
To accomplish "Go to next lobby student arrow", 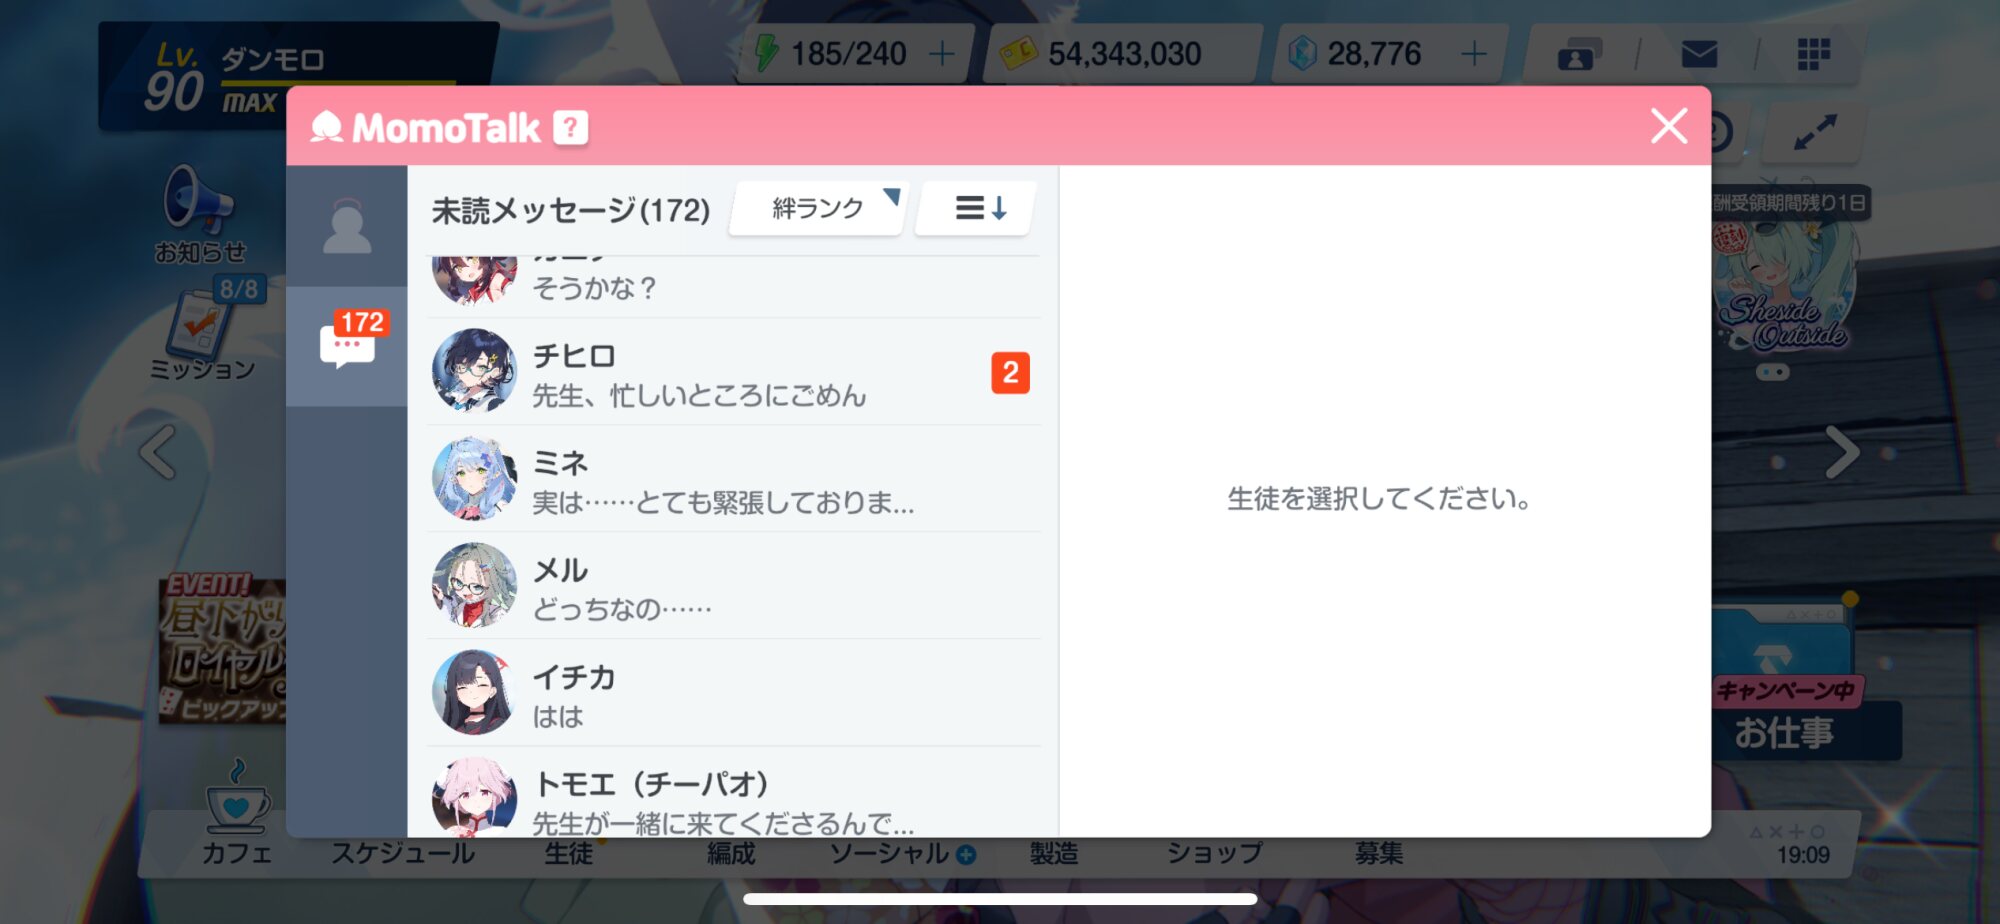I will (1843, 452).
